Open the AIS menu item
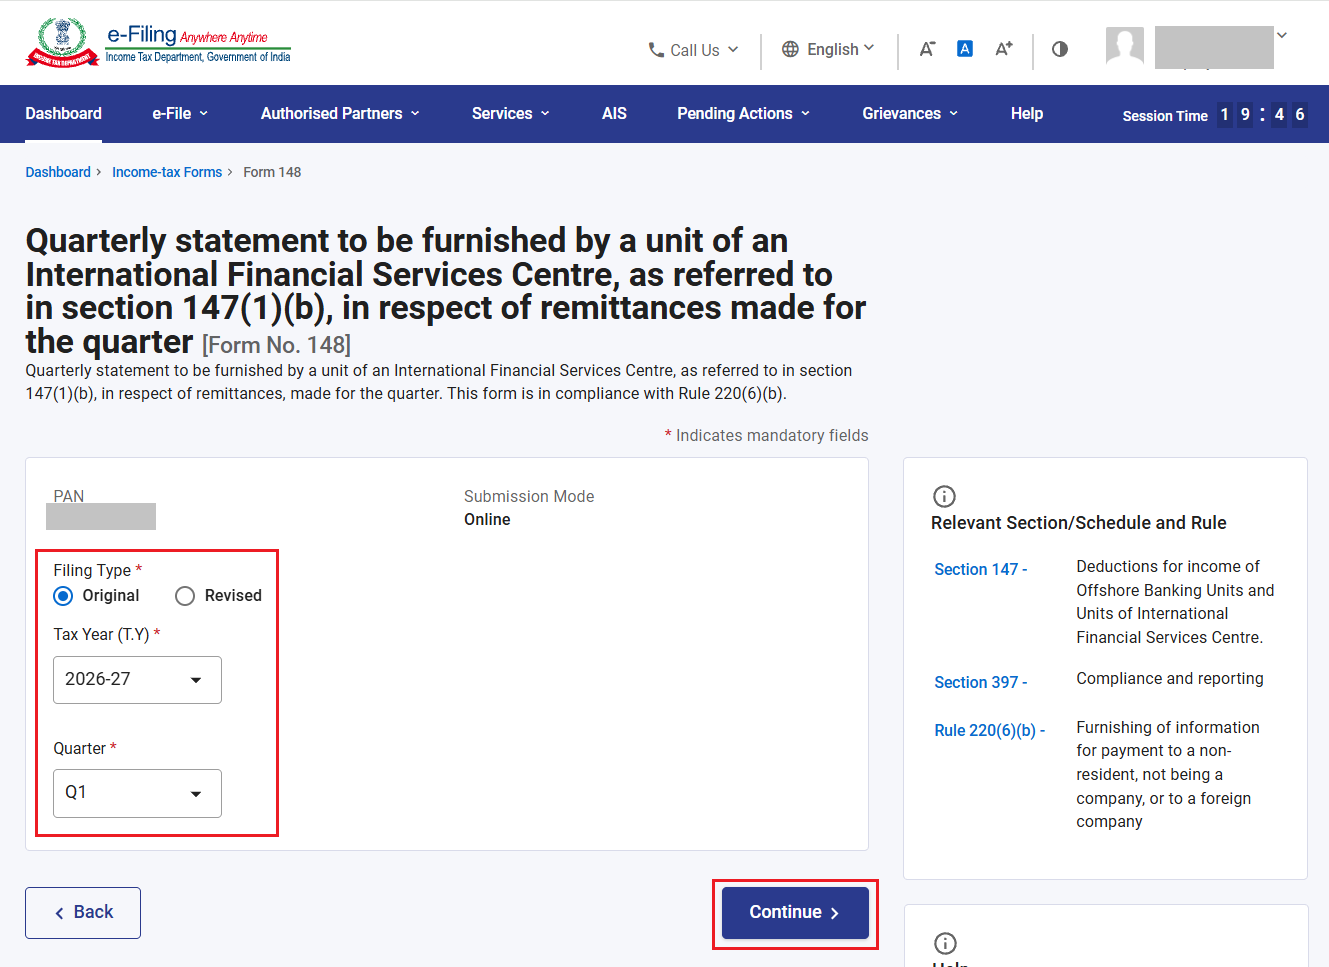Viewport: 1329px width, 967px height. [x=614, y=114]
